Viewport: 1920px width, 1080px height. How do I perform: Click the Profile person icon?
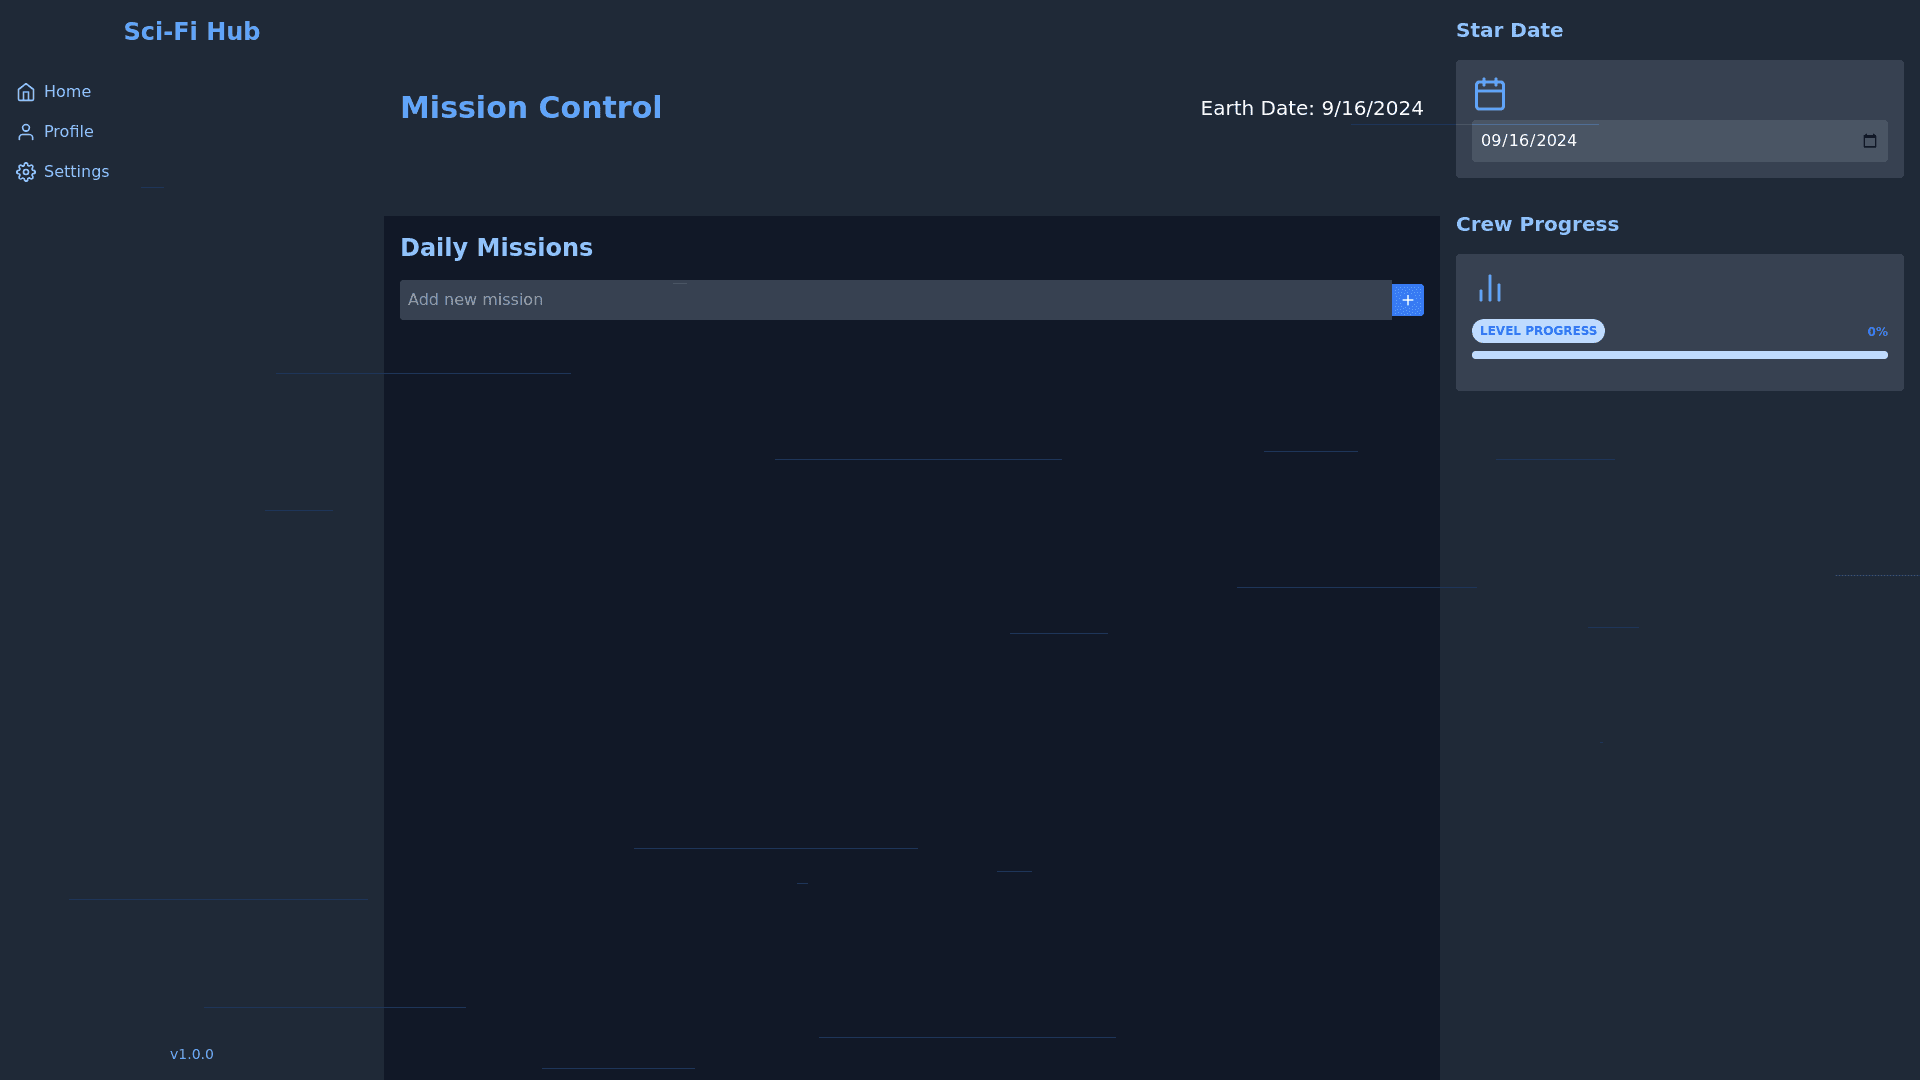(26, 132)
